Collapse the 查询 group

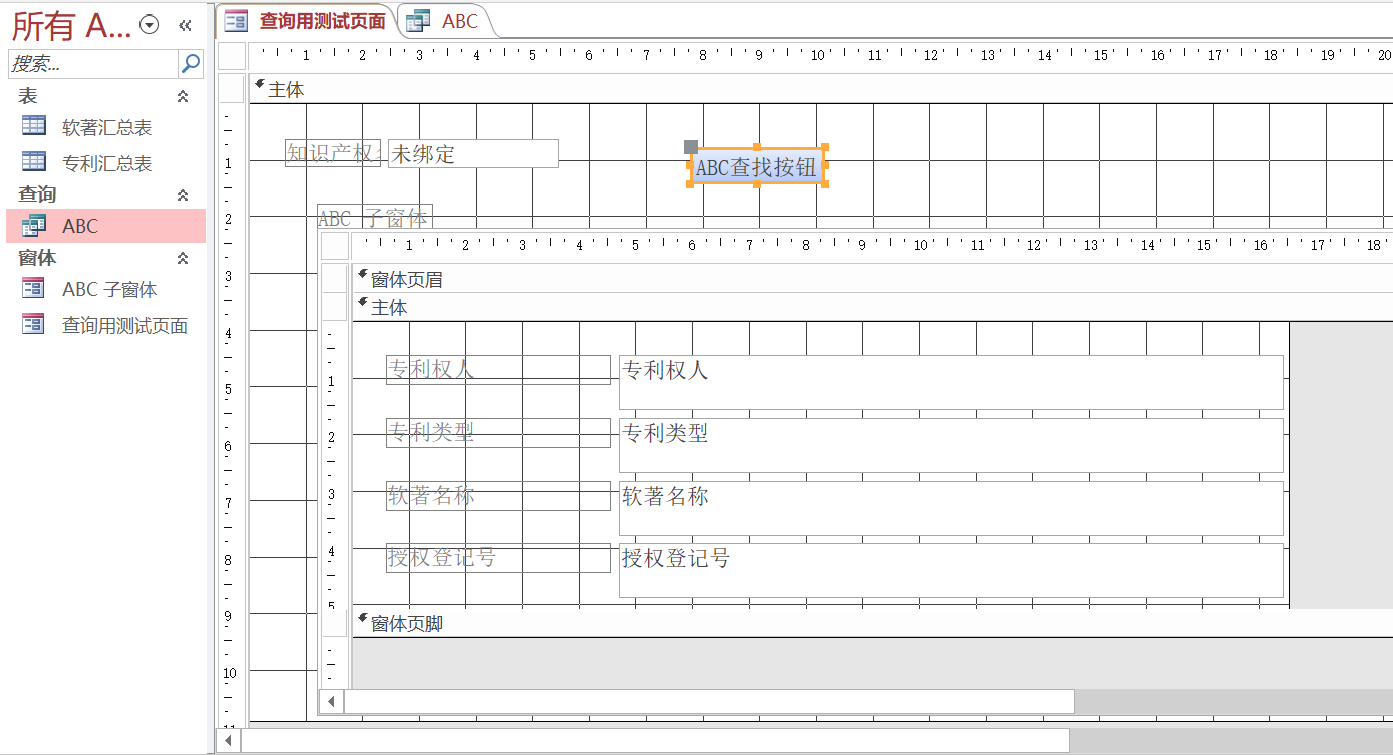pyautogui.click(x=183, y=195)
